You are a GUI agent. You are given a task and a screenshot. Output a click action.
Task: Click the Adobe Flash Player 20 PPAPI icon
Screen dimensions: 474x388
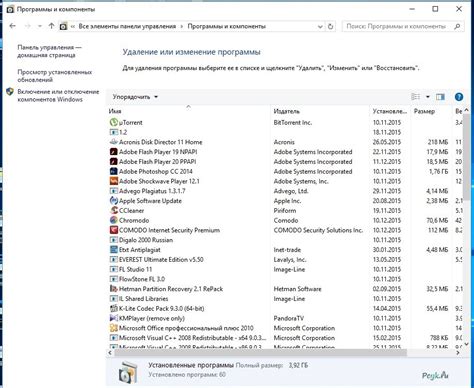point(114,162)
